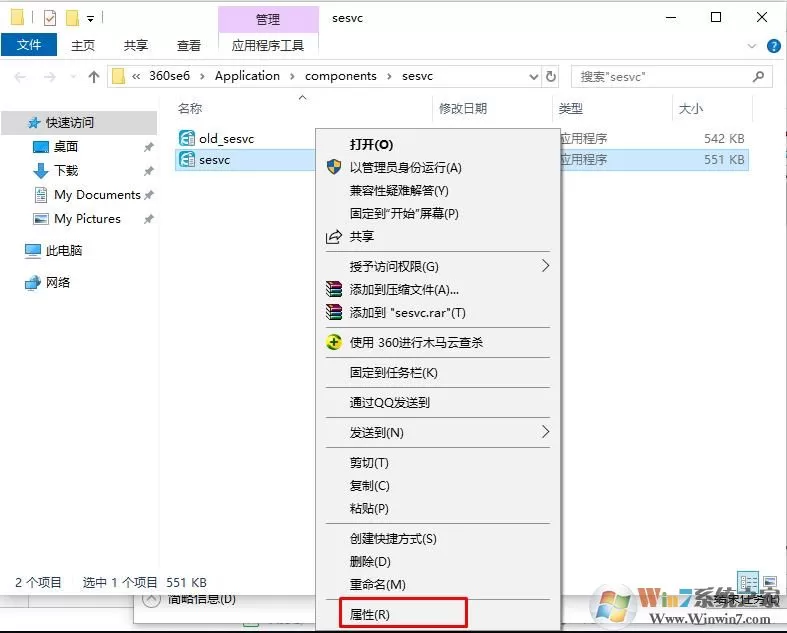This screenshot has height=633, width=787.
Task: Click the components breadcrumb in path
Action: pyautogui.click(x=341, y=76)
